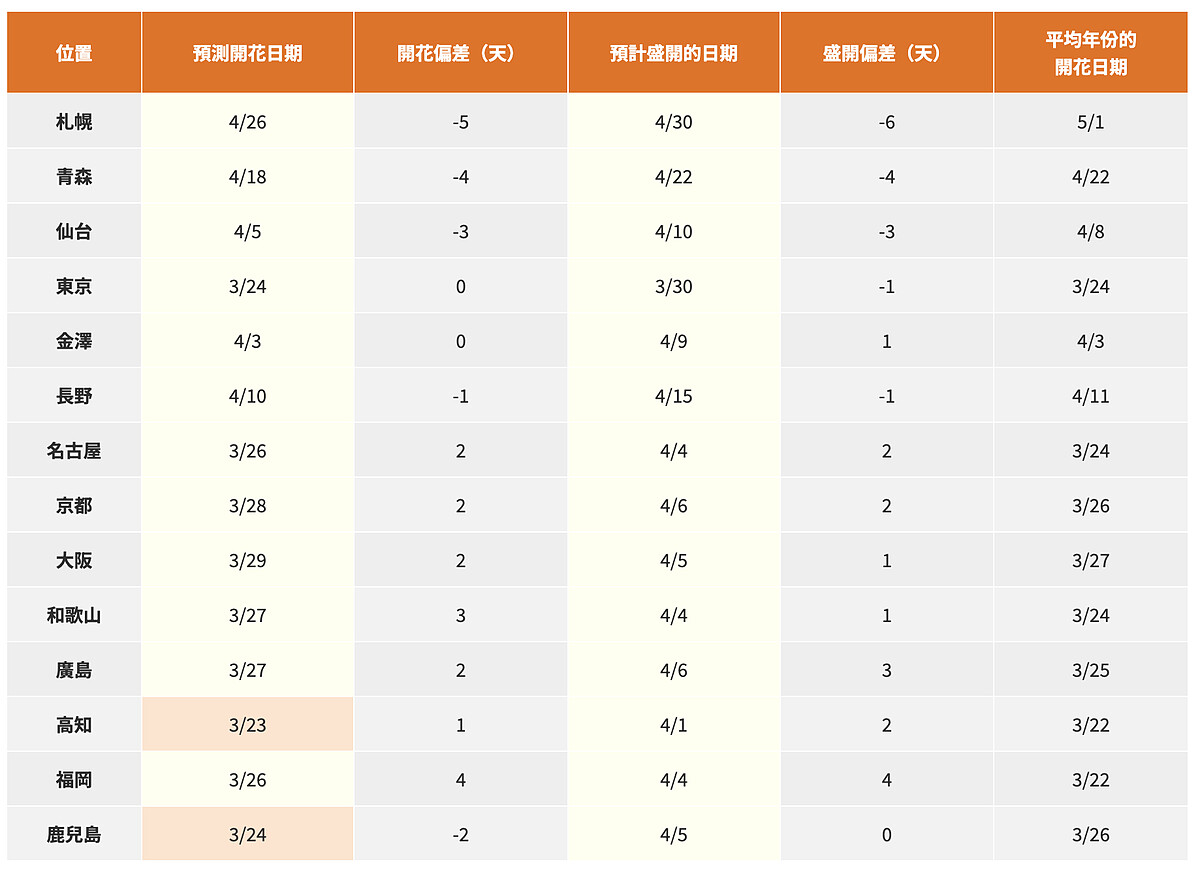The width and height of the screenshot is (1200, 872).
Task: Select the 預計盛開的日期 column header
Action: [673, 53]
